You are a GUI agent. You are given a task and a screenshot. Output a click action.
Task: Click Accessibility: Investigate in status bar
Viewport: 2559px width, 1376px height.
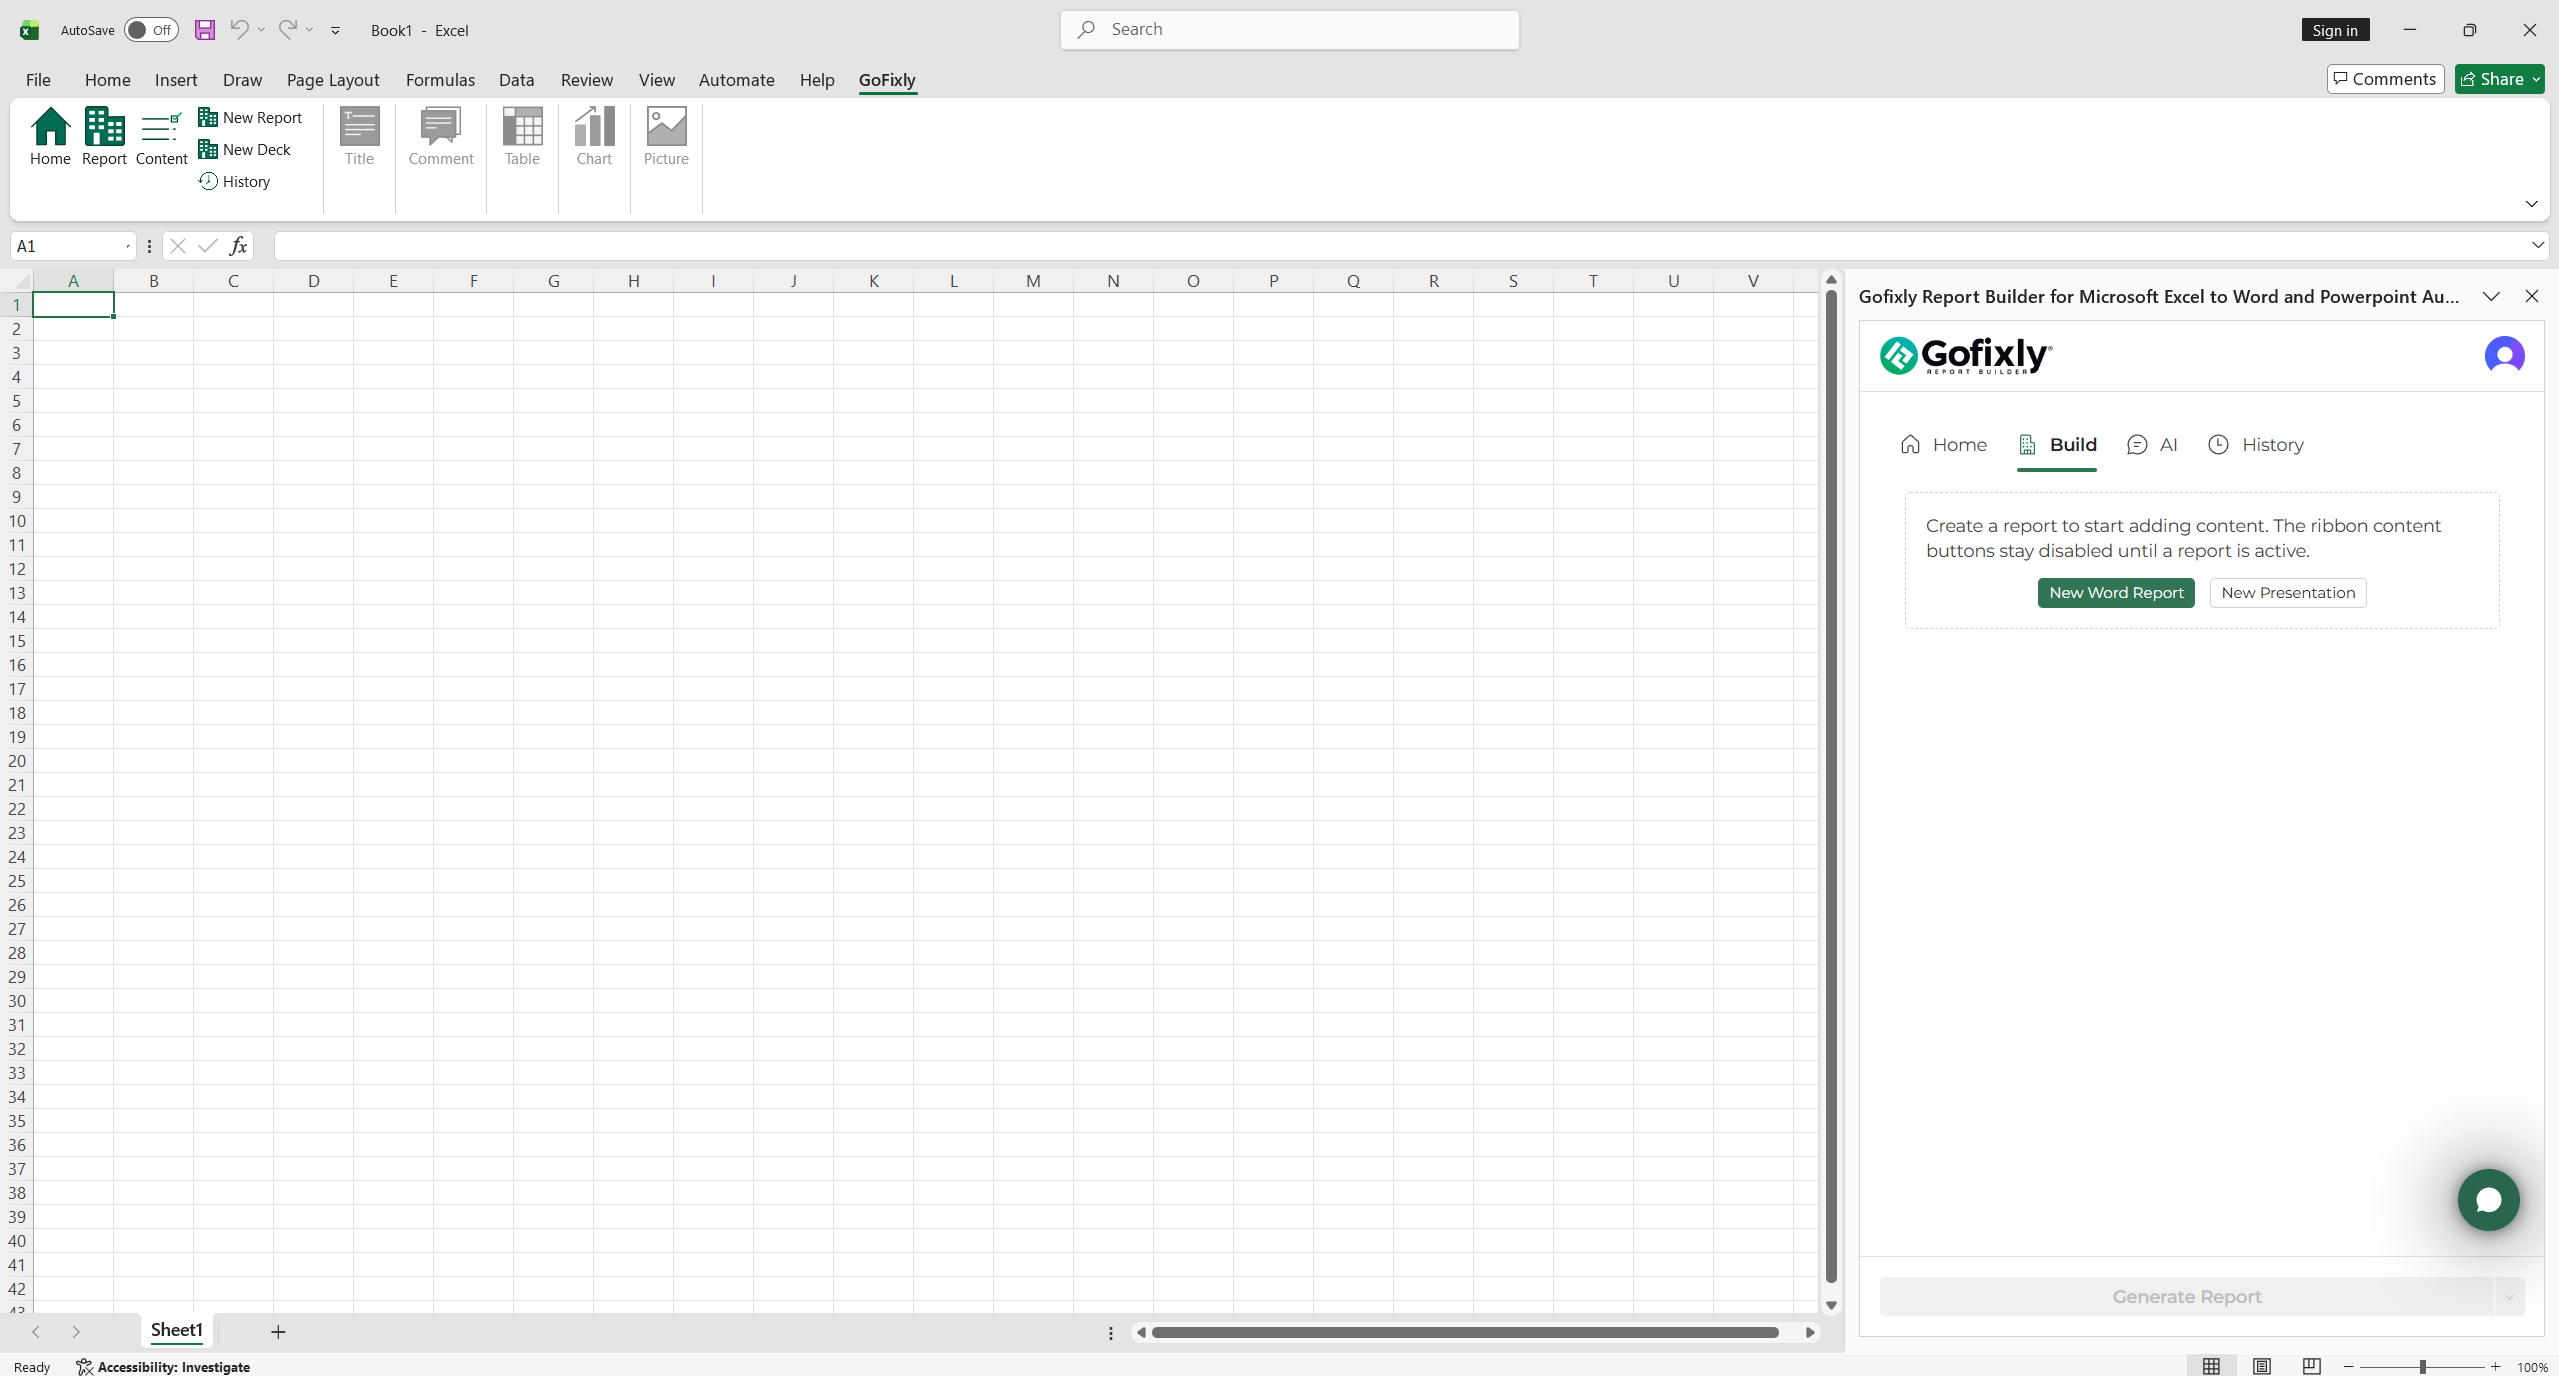(x=164, y=1367)
